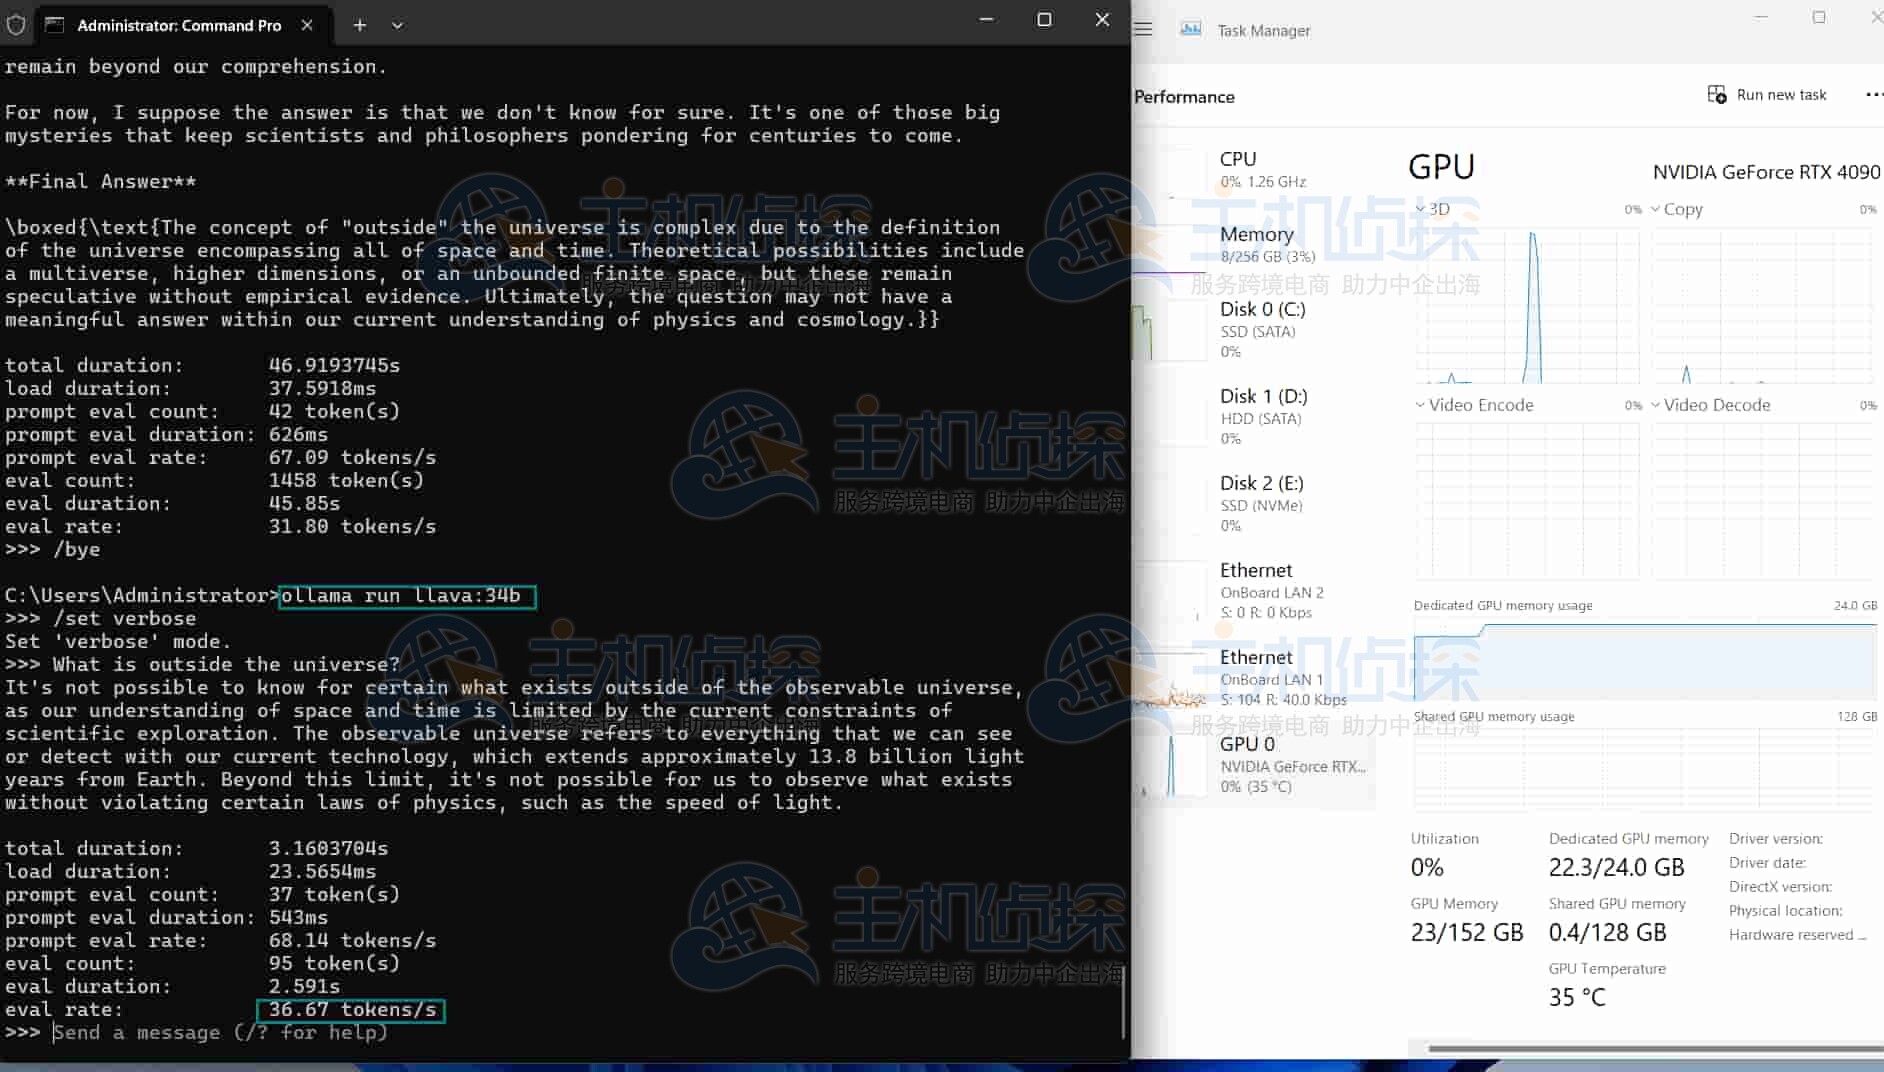Click the shield icon on the Command Prompt tab
The width and height of the screenshot is (1884, 1072).
[16, 24]
